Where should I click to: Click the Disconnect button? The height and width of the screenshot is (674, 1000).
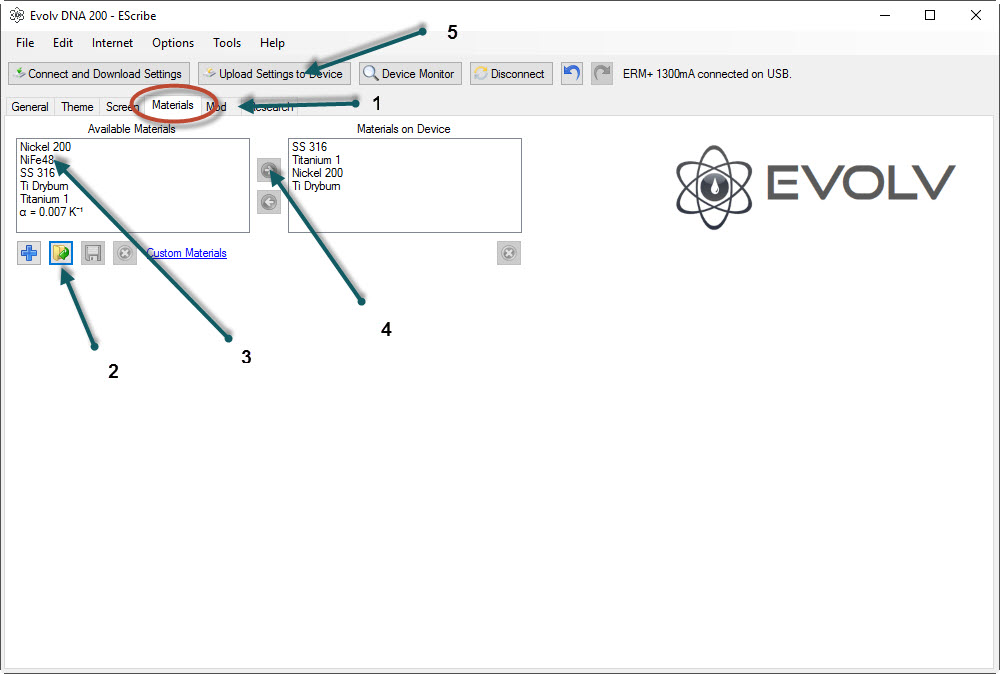(x=511, y=73)
